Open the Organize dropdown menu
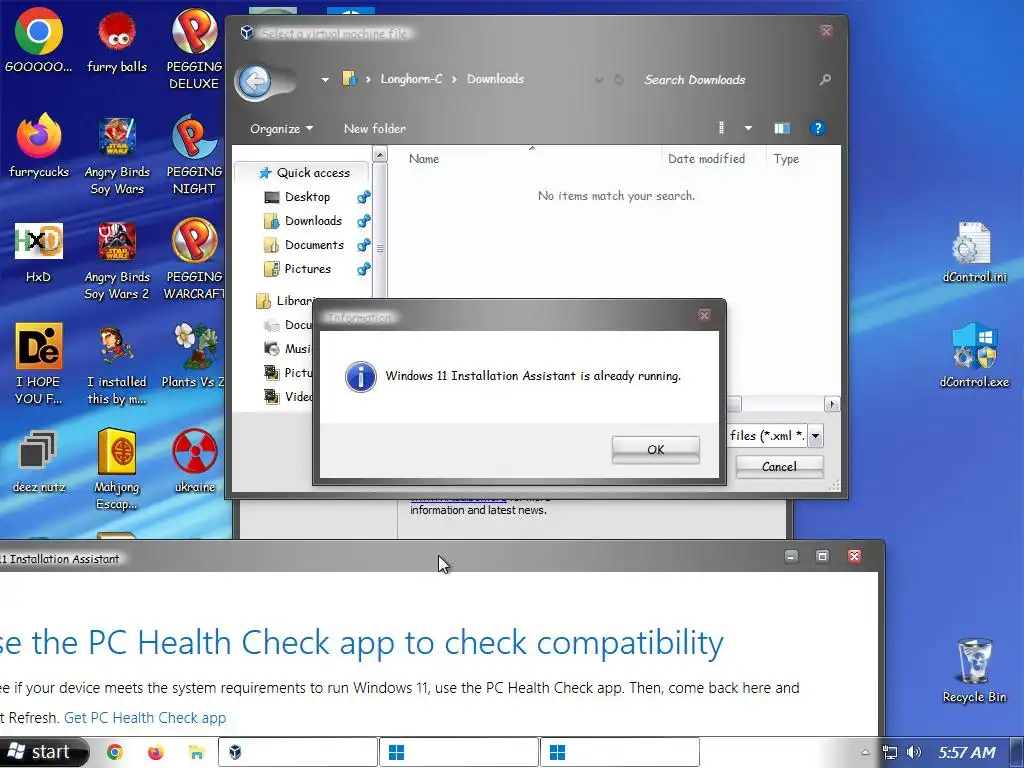 [281, 129]
